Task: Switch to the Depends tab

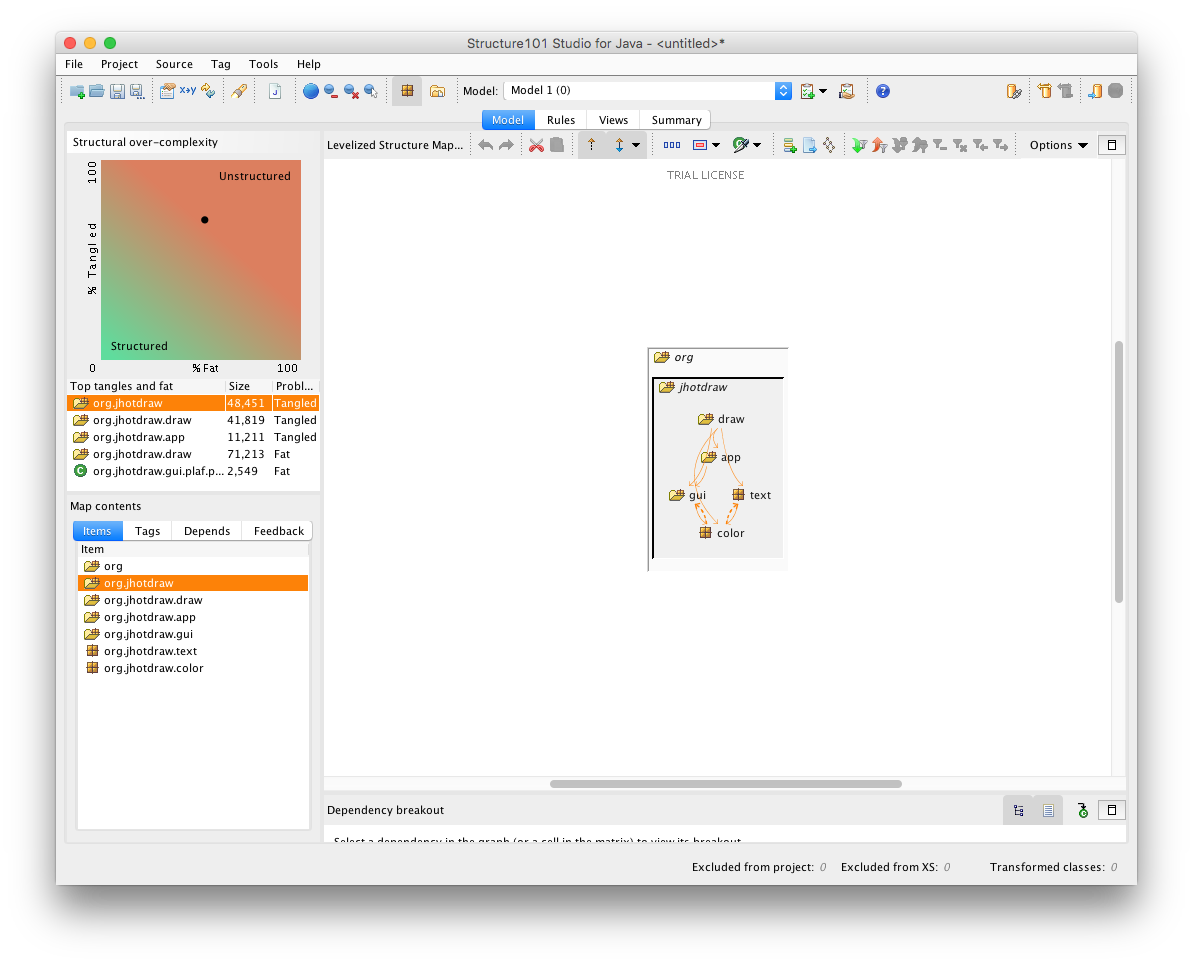Action: (x=207, y=531)
